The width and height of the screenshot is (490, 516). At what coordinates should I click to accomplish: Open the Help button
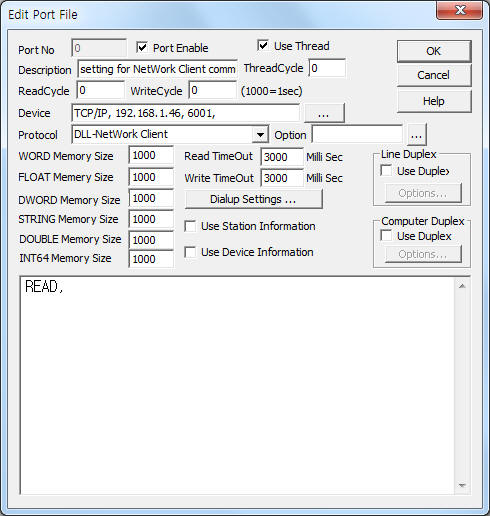pyautogui.click(x=434, y=101)
